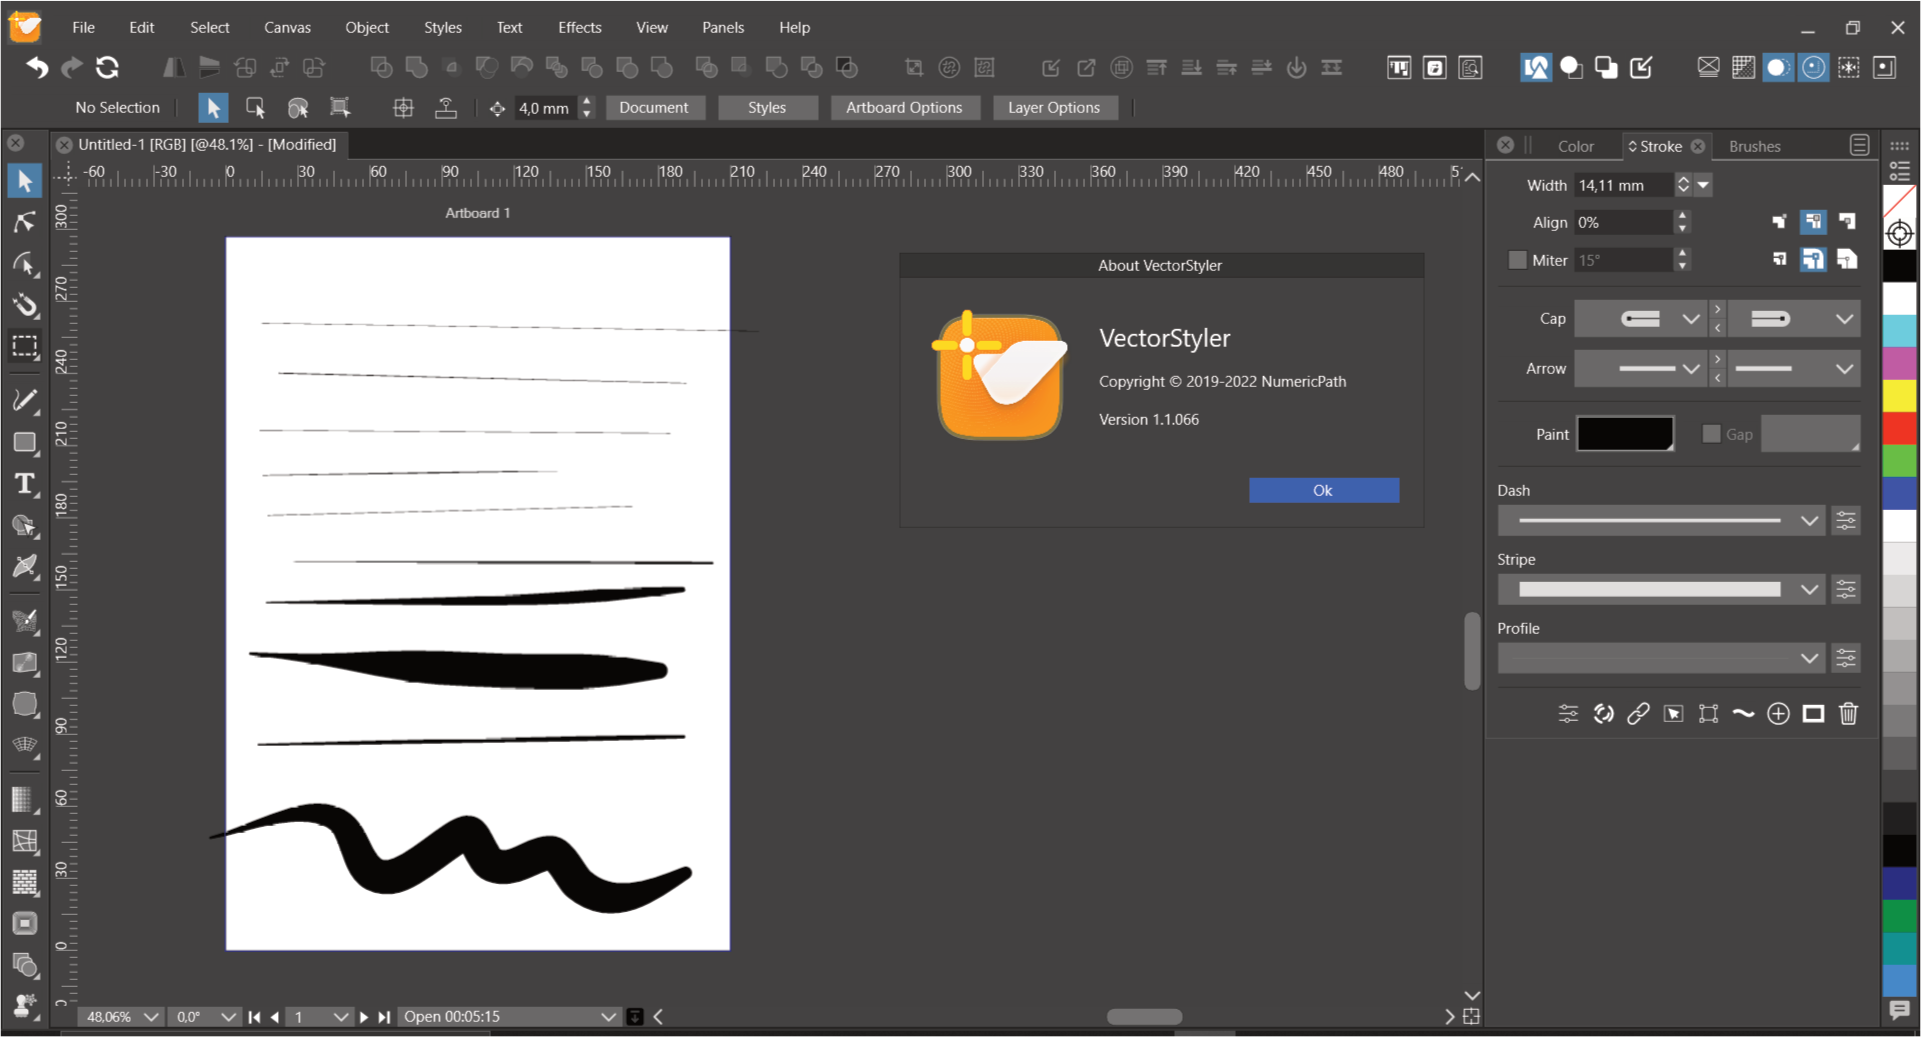Expand the Profile dropdown
This screenshot has height=1037, width=1921.
pos(1808,658)
